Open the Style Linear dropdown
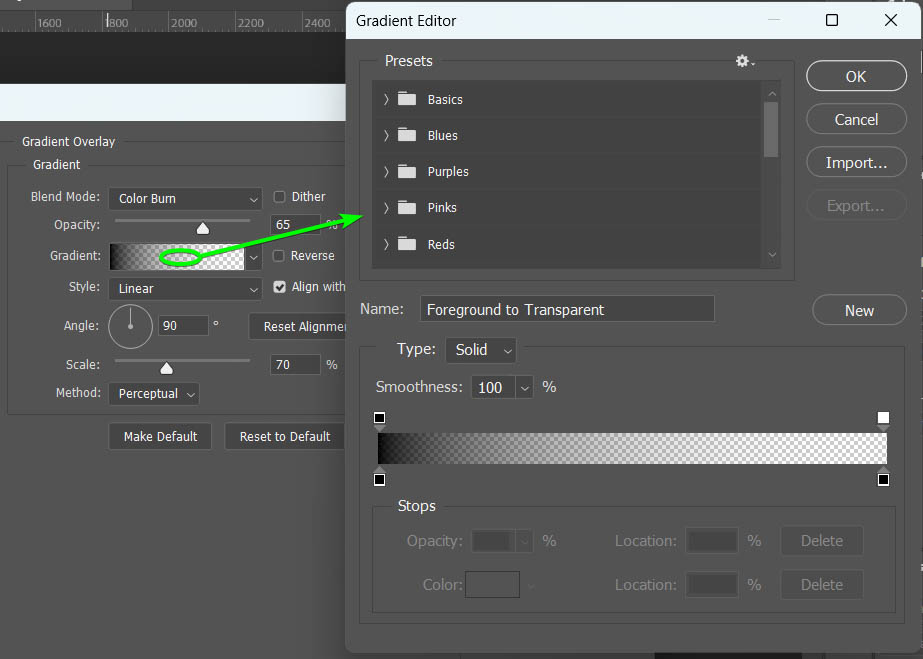Viewport: 923px width, 659px height. tap(185, 289)
